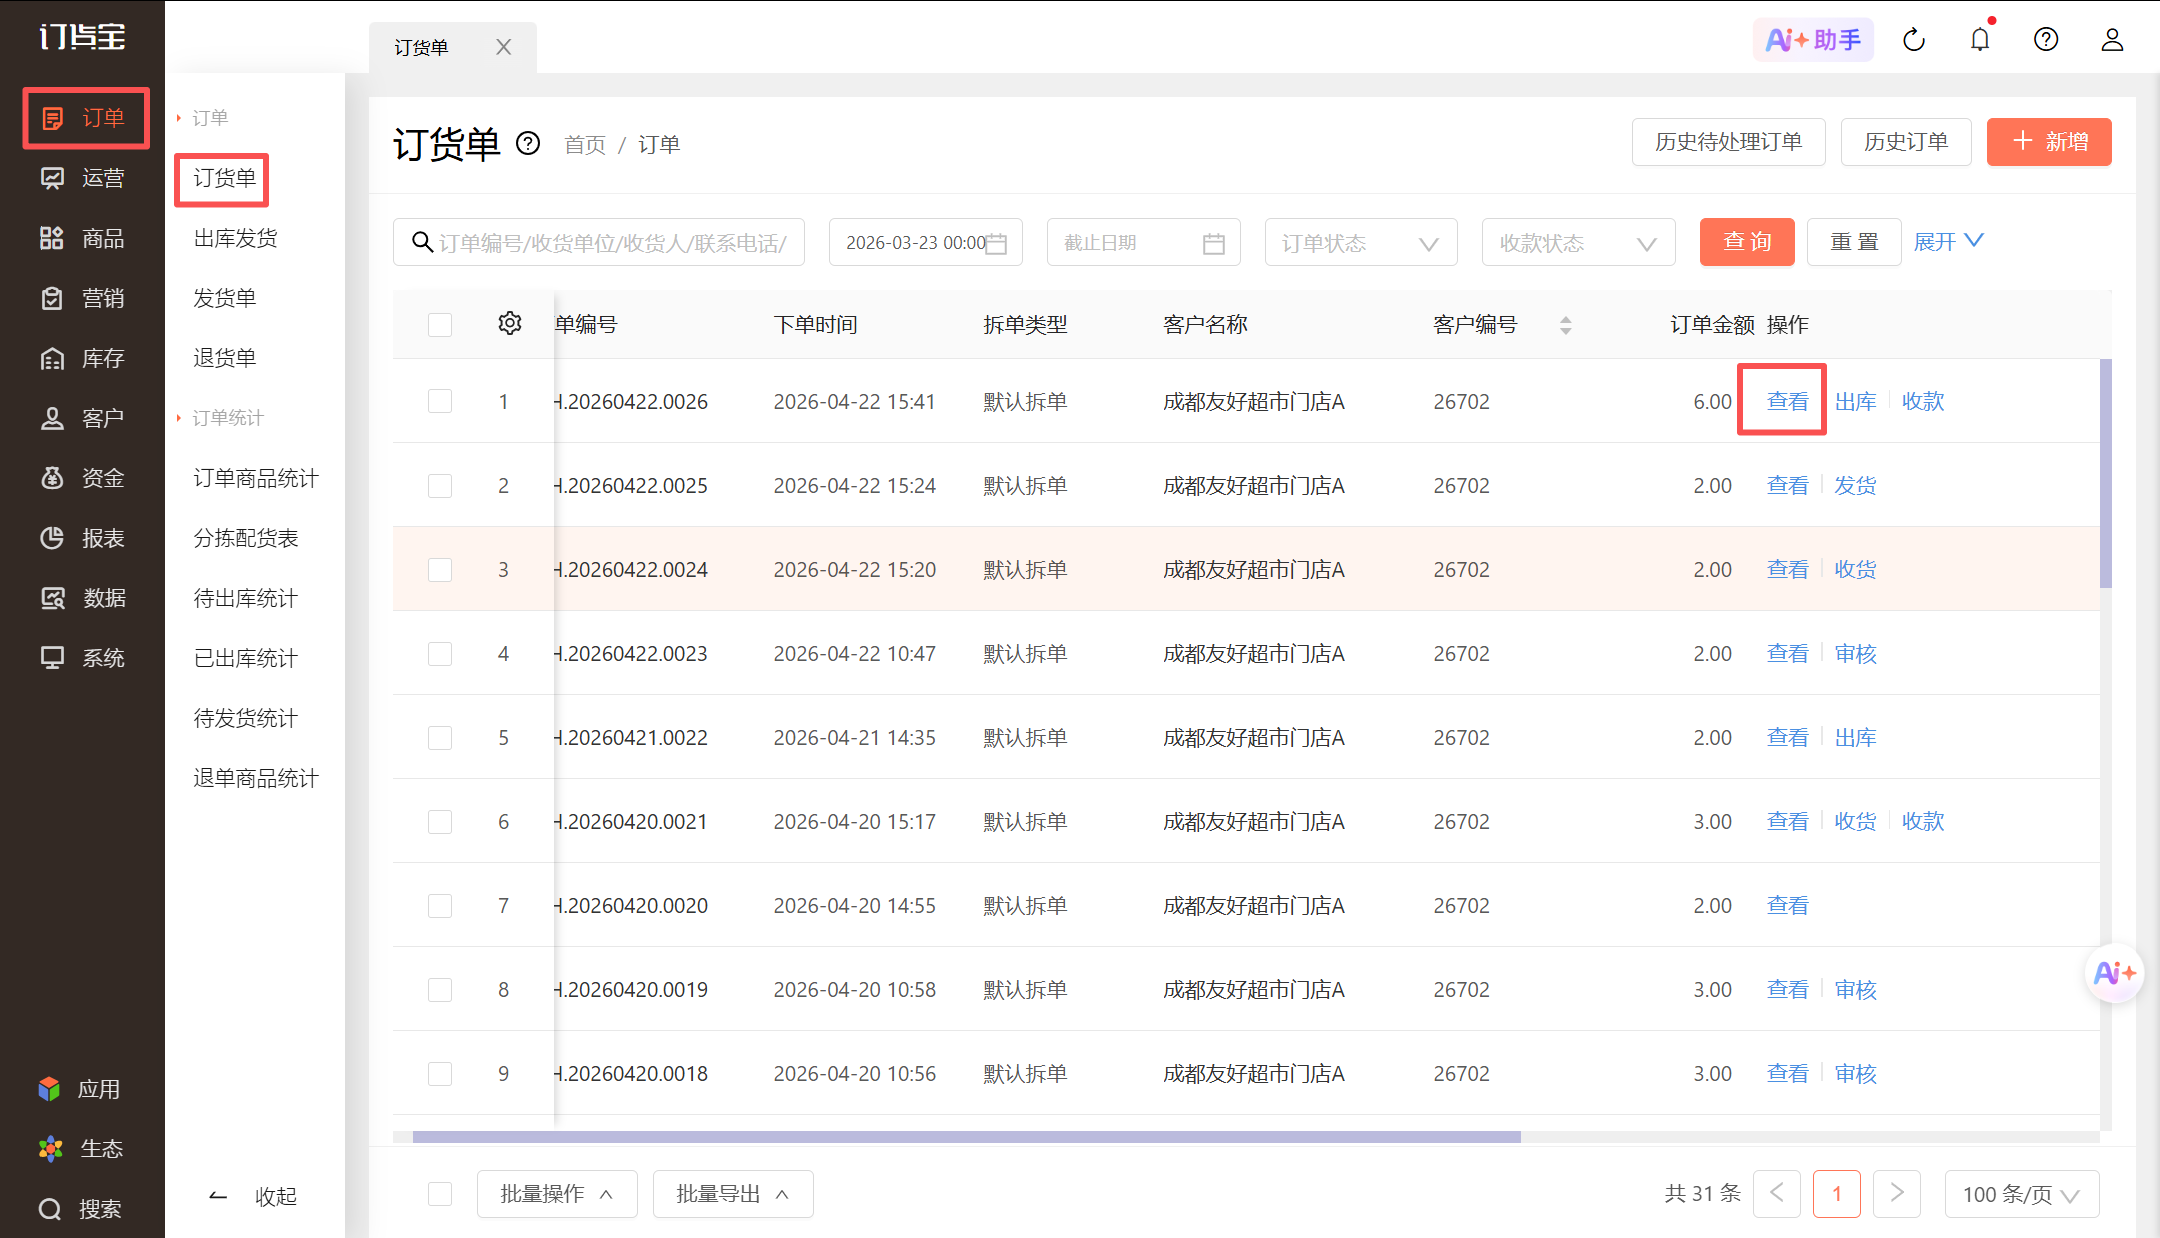Toggle the footer select-all checkbox
Viewport: 2160px width, 1238px height.
click(x=440, y=1194)
